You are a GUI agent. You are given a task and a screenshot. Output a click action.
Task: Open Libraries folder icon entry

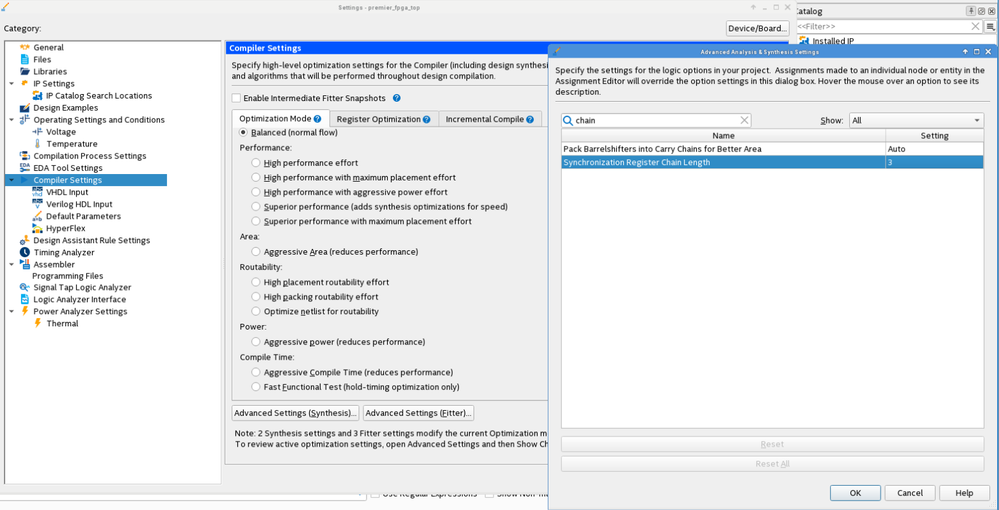point(25,71)
